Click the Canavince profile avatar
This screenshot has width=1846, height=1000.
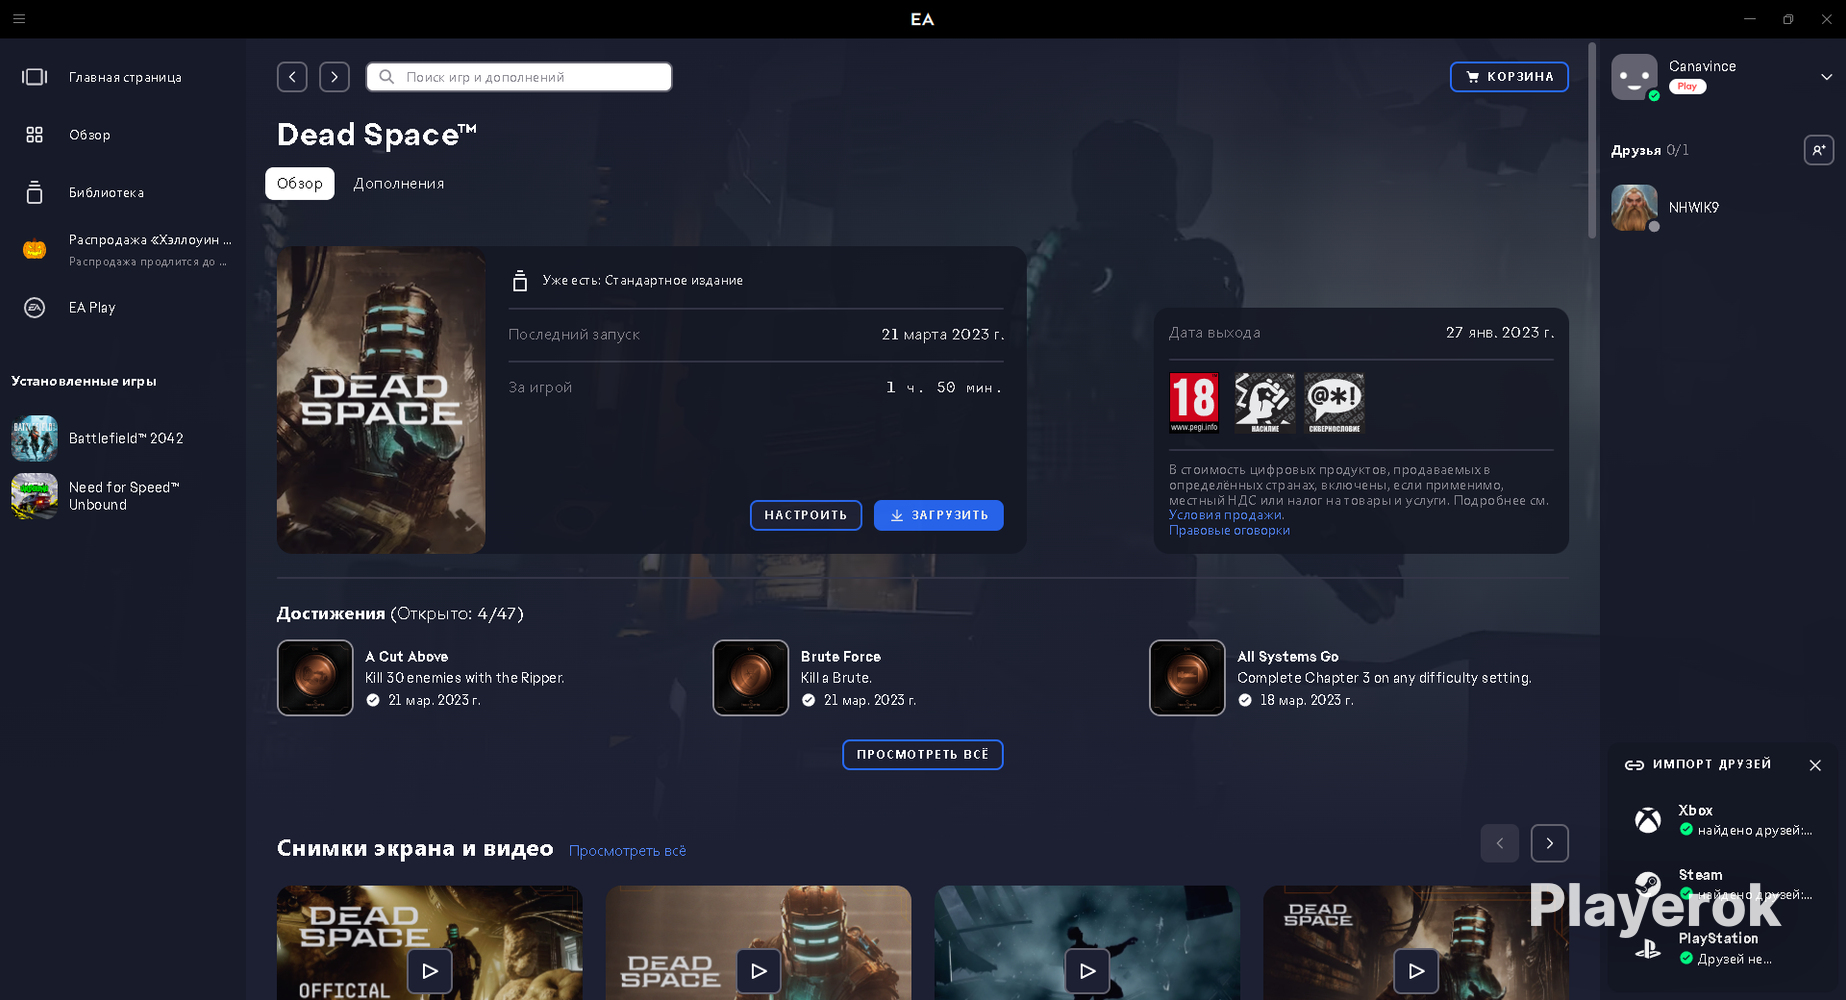1634,77
